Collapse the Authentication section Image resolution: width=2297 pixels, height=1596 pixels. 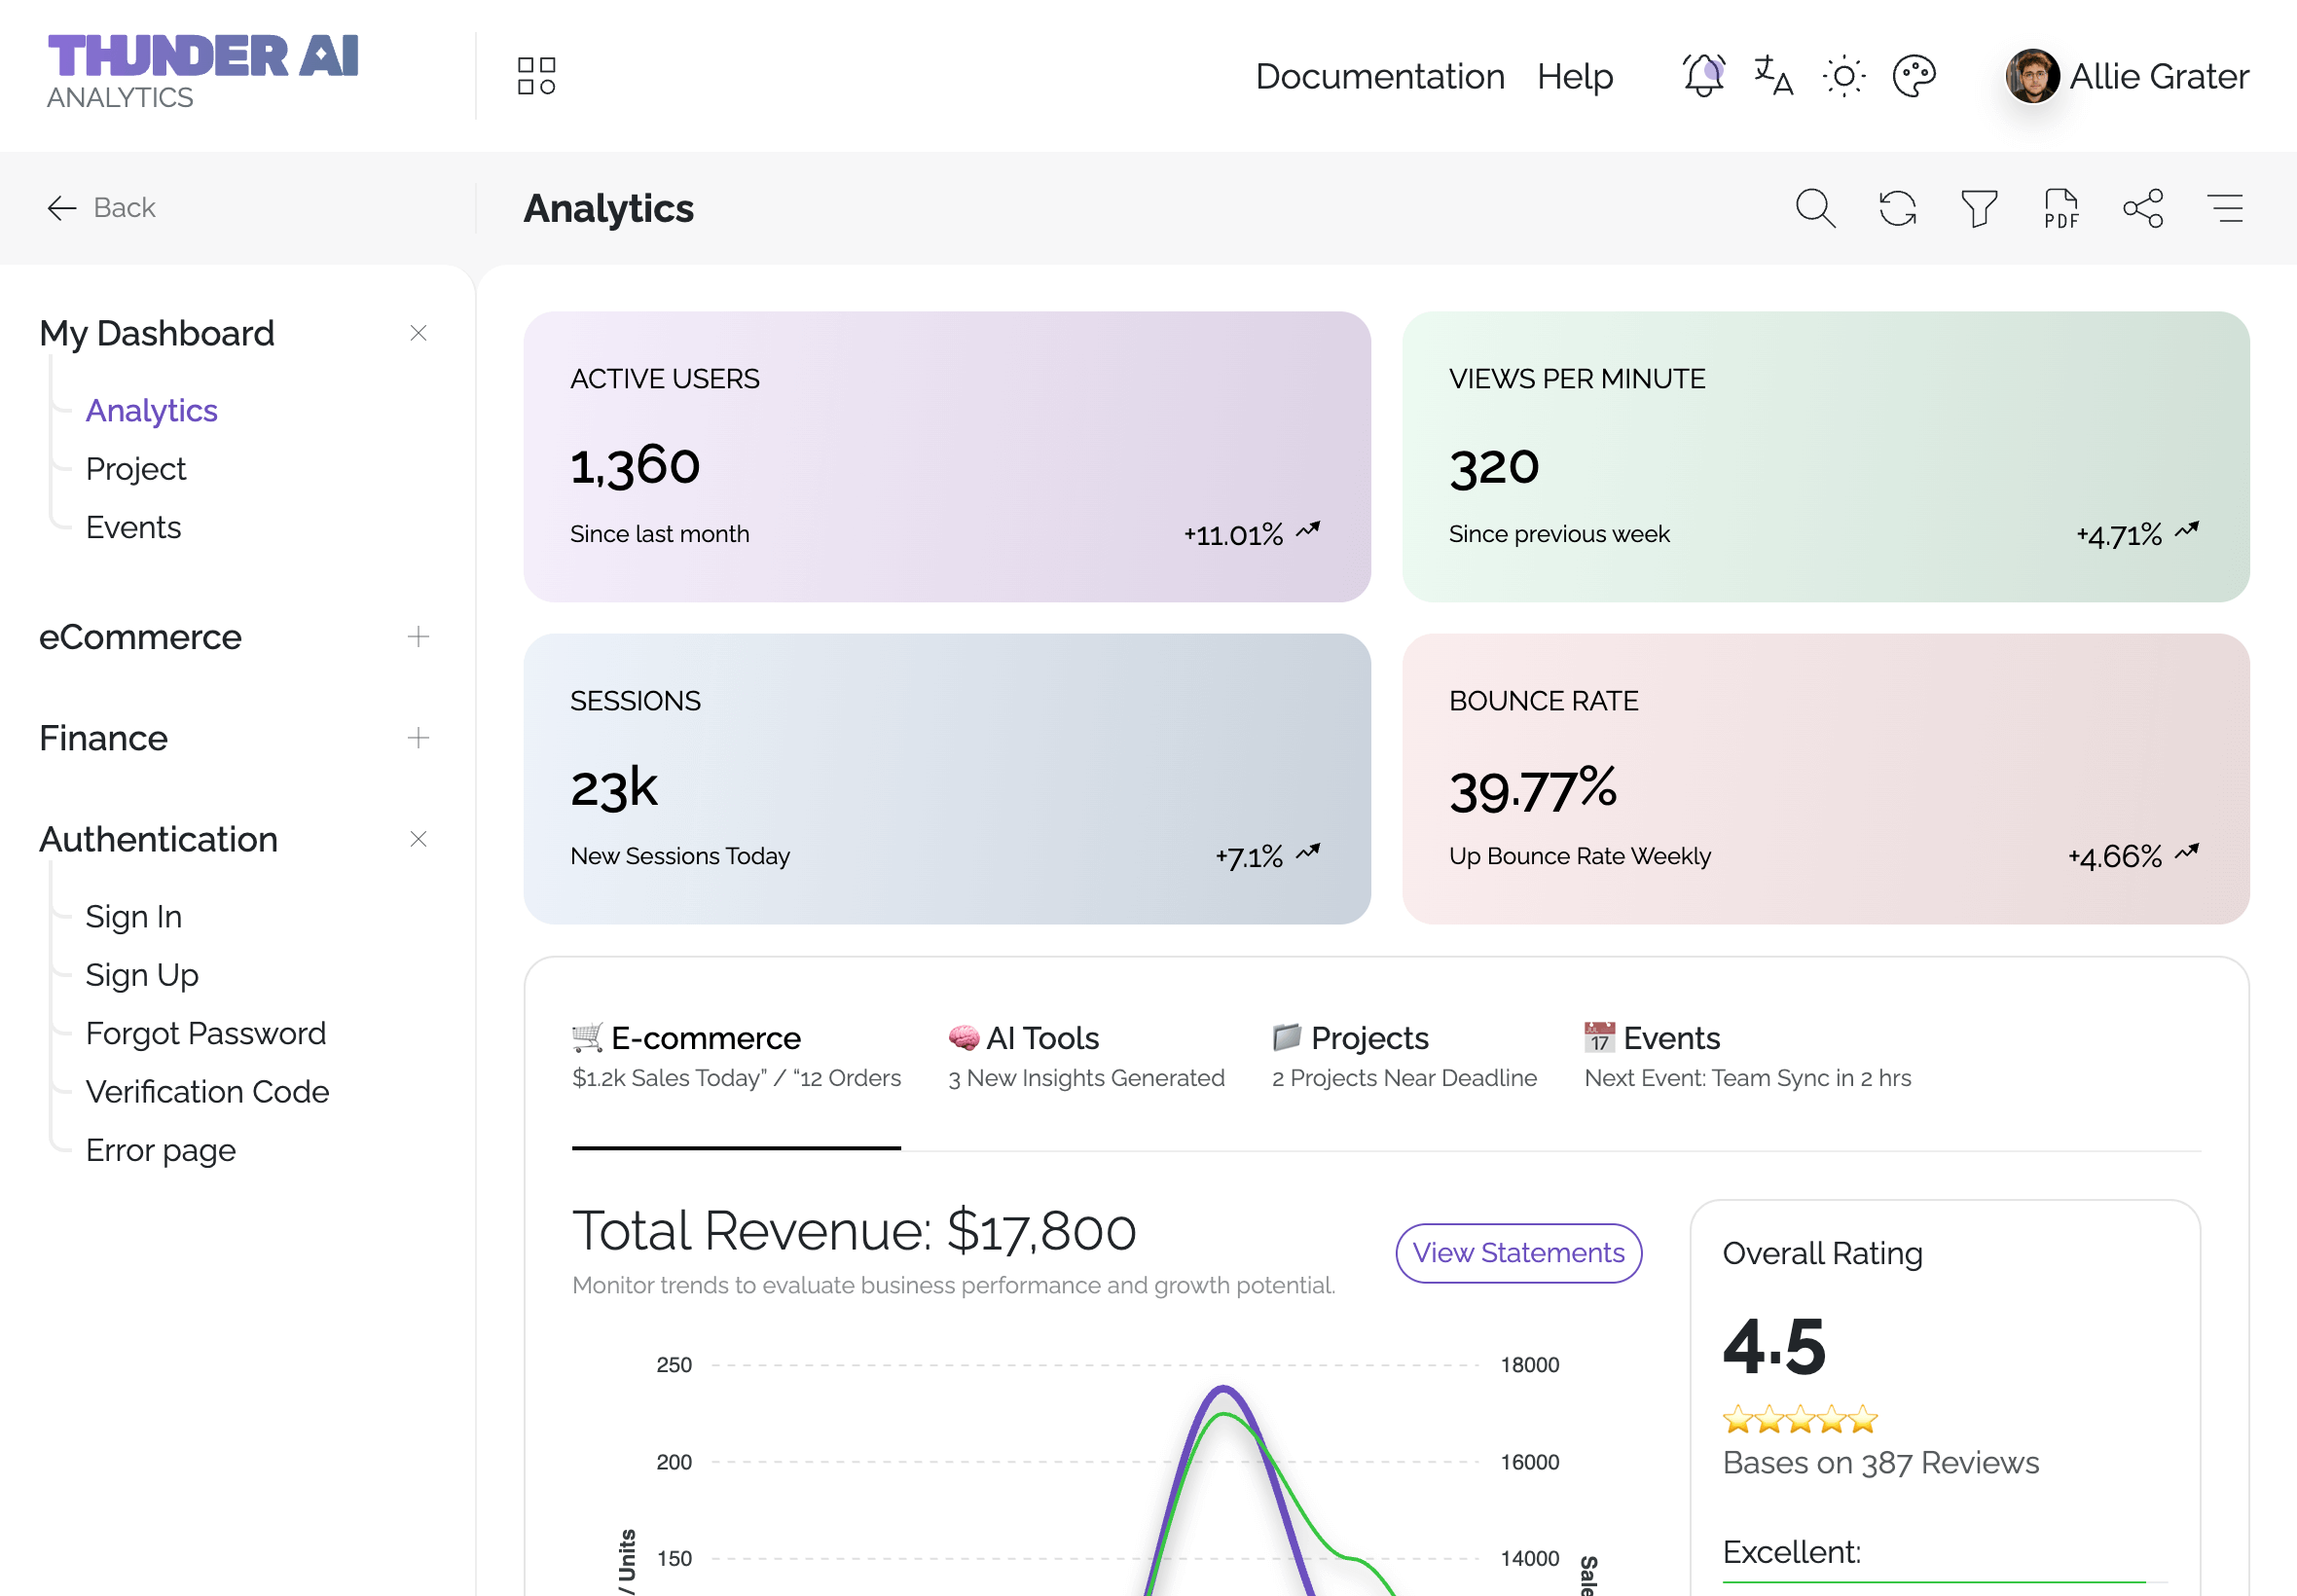(x=418, y=839)
